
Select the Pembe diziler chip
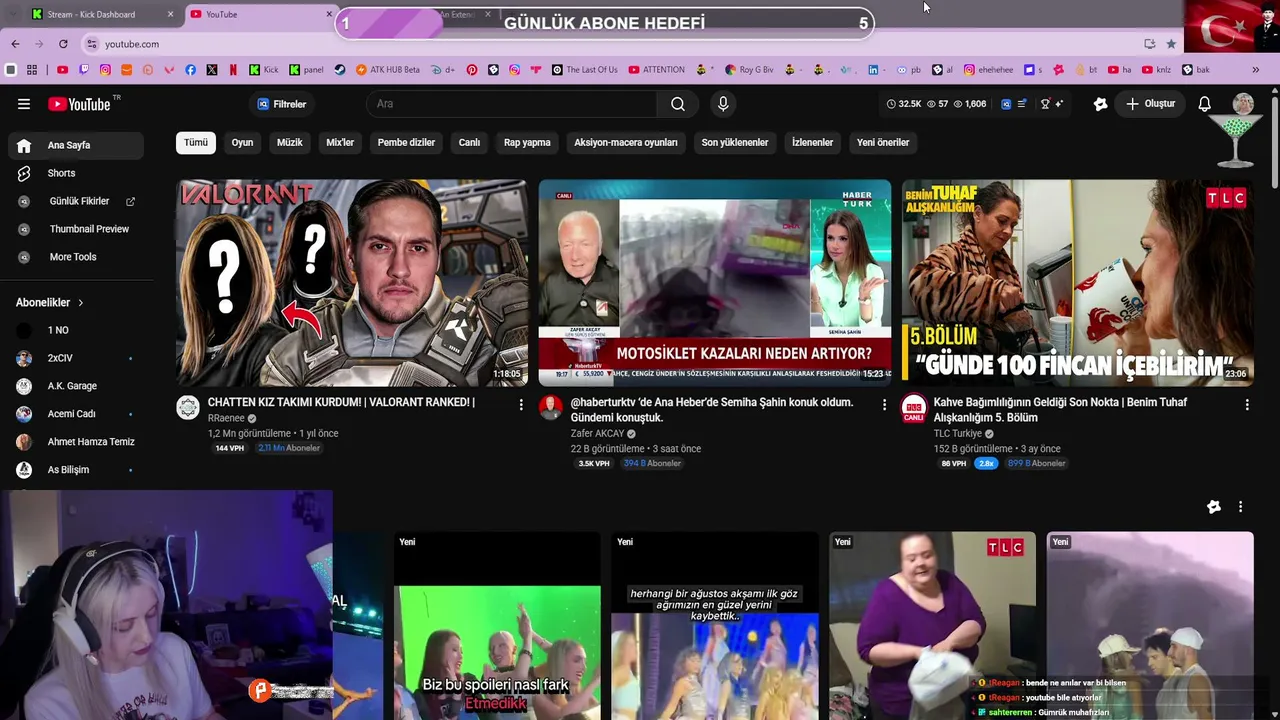406,143
